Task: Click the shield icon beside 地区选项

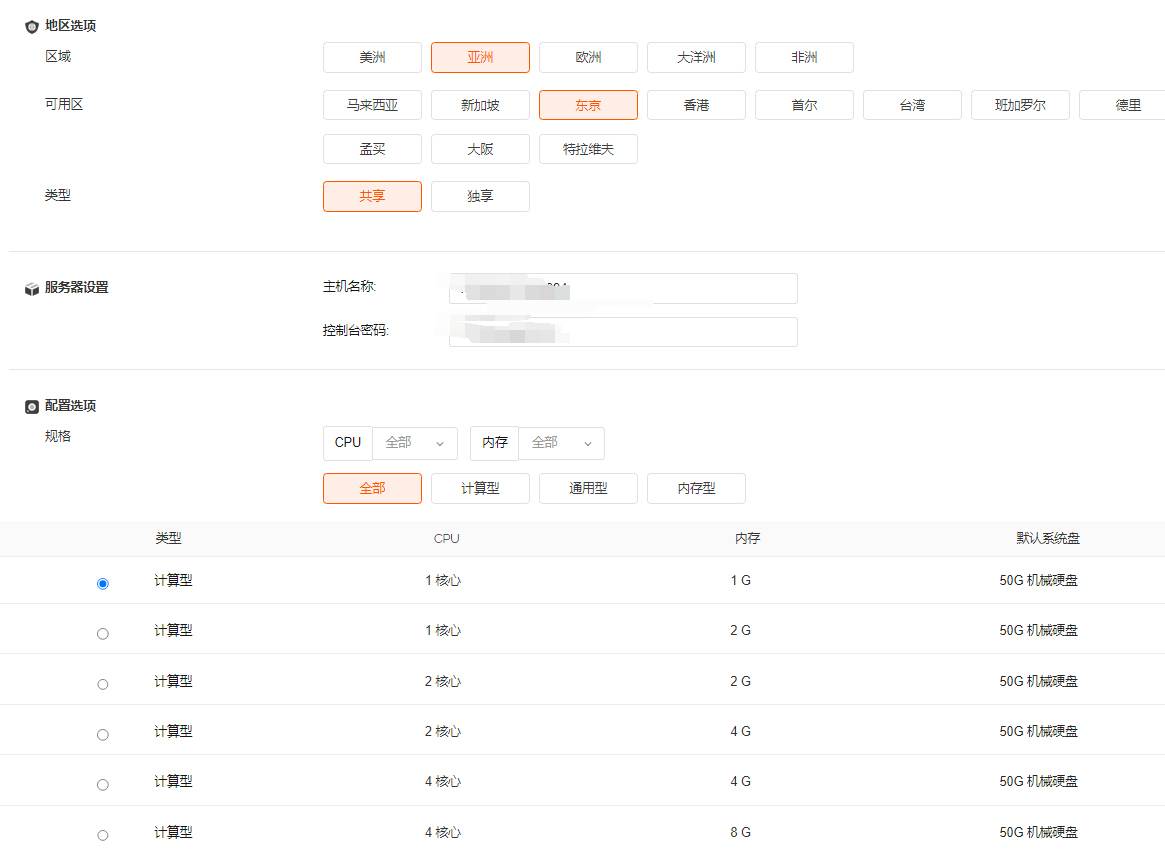Action: click(x=31, y=27)
